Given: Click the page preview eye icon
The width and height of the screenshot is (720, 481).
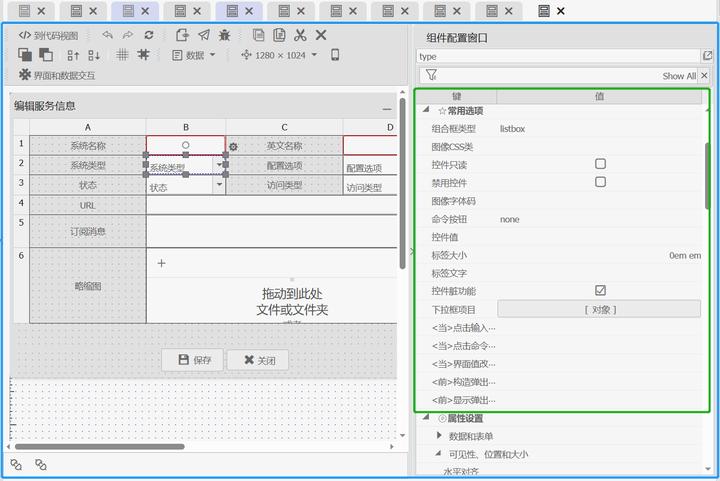Looking at the screenshot, I should (182, 35).
